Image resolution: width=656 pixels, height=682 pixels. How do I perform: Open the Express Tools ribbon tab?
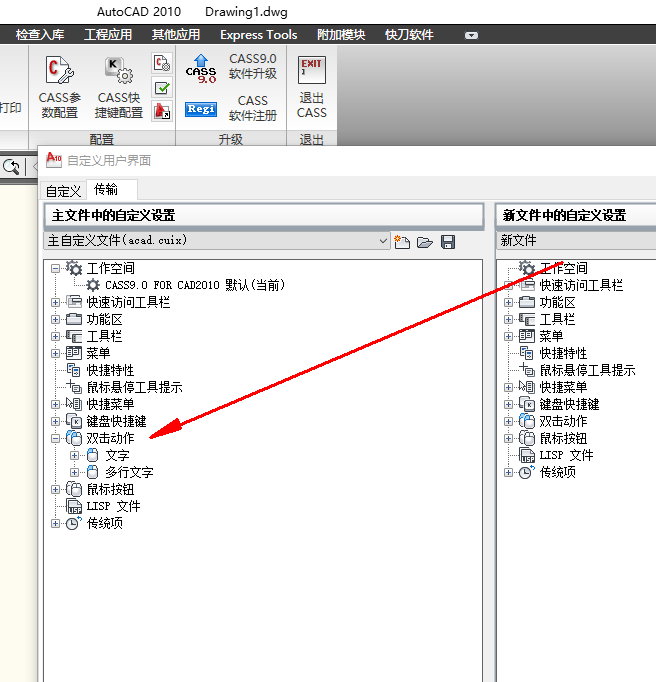[258, 35]
